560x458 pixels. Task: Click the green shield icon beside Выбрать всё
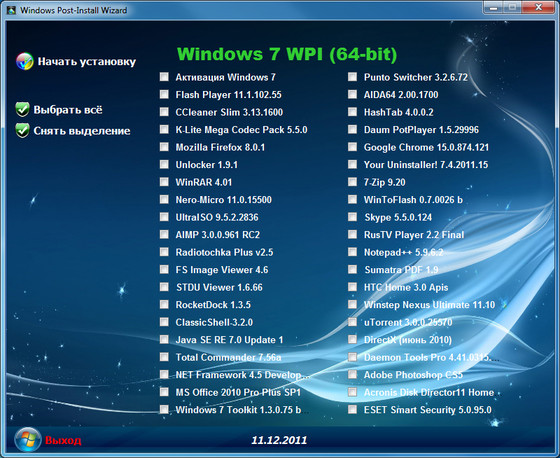22,110
